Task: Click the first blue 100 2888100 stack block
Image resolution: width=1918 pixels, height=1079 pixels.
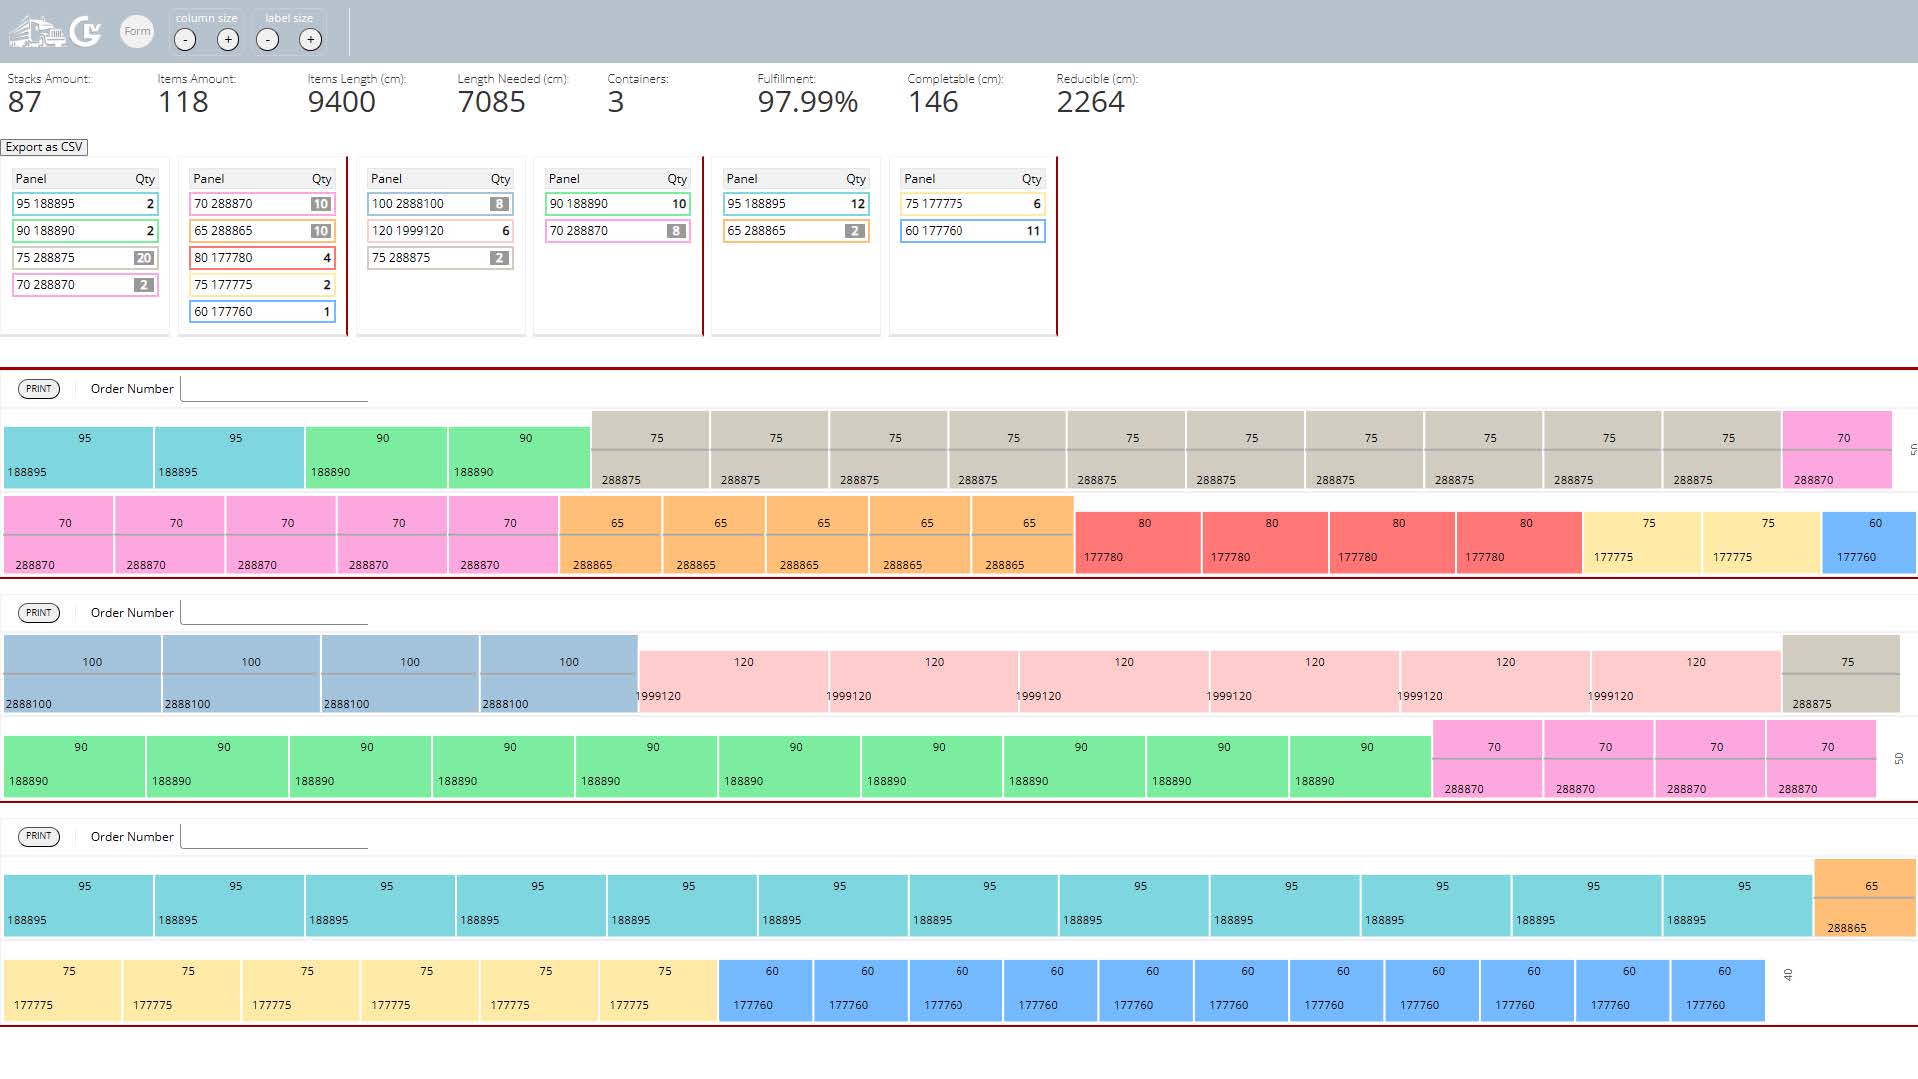Action: 82,675
